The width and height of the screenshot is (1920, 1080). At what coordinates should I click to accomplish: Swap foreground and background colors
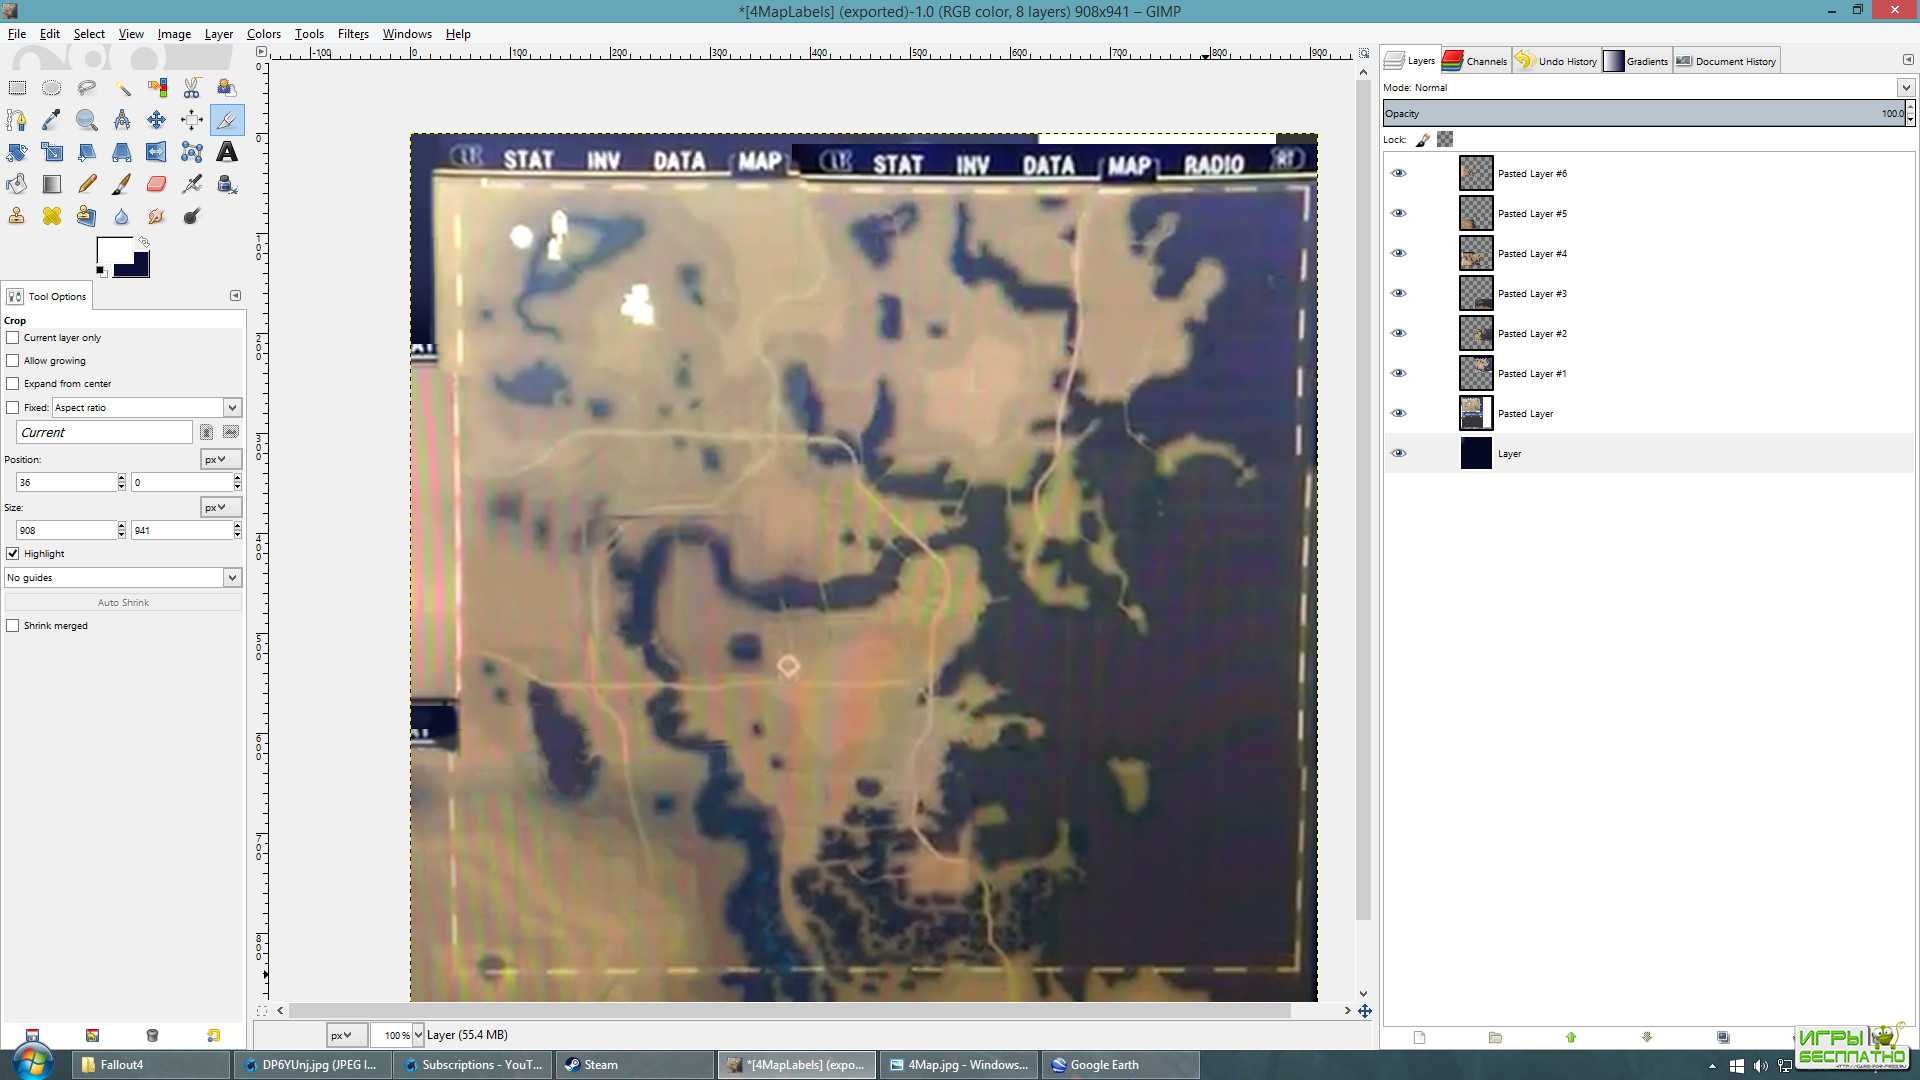click(144, 242)
